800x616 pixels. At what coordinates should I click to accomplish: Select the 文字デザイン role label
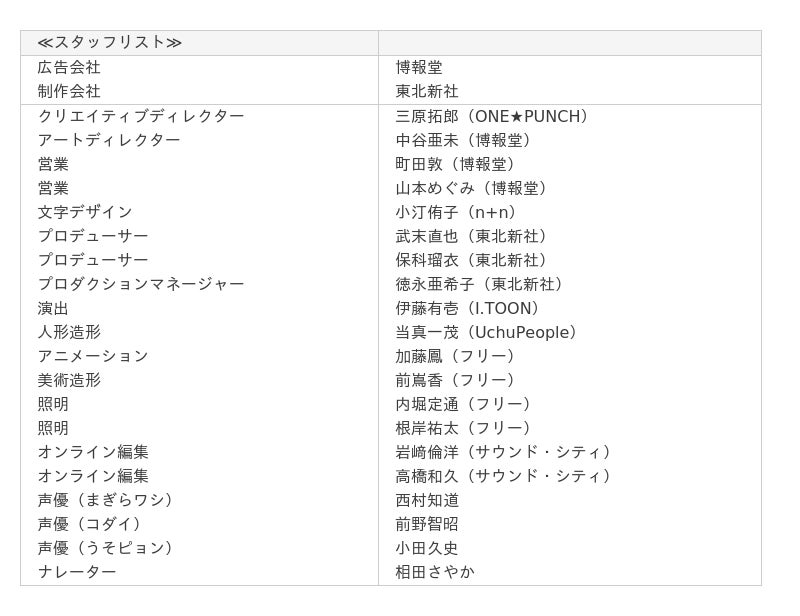pos(85,212)
